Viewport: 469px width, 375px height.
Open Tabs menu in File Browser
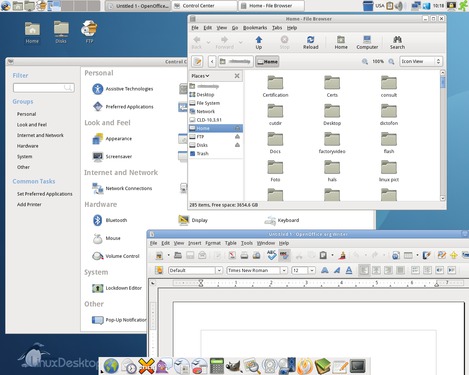pyautogui.click(x=277, y=28)
